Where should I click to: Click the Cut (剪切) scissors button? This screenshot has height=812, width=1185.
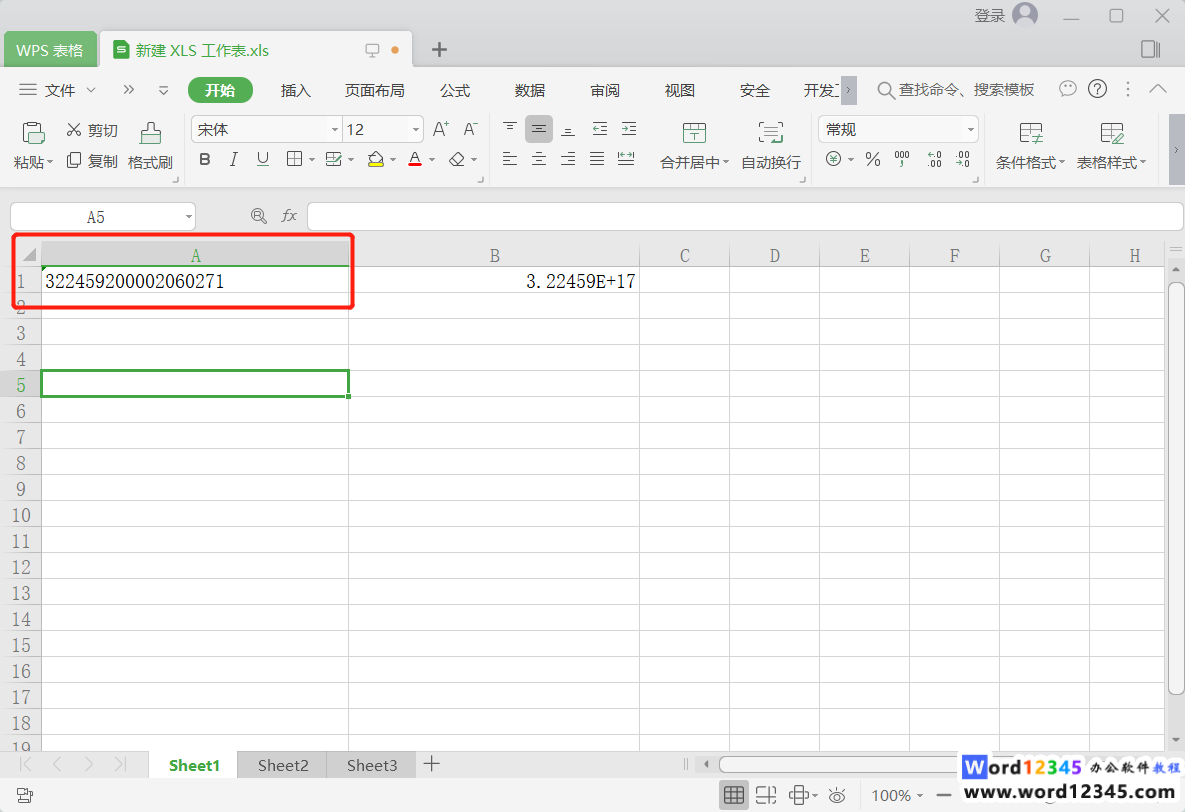pos(91,130)
